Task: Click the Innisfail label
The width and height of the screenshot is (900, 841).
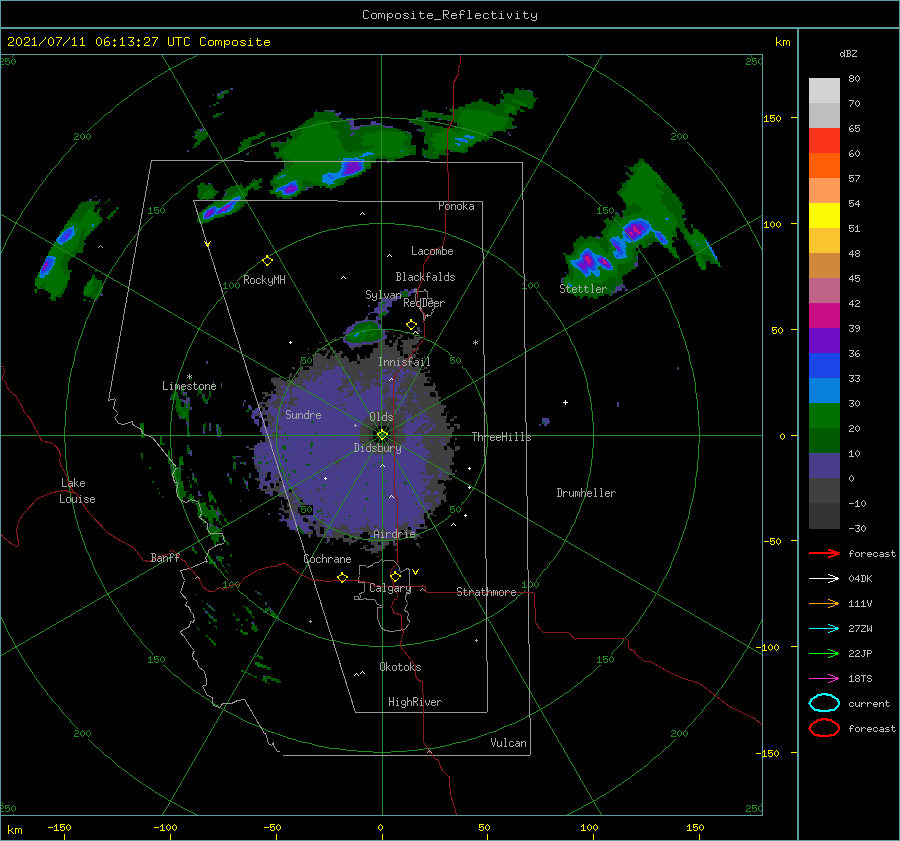Action: [x=404, y=362]
